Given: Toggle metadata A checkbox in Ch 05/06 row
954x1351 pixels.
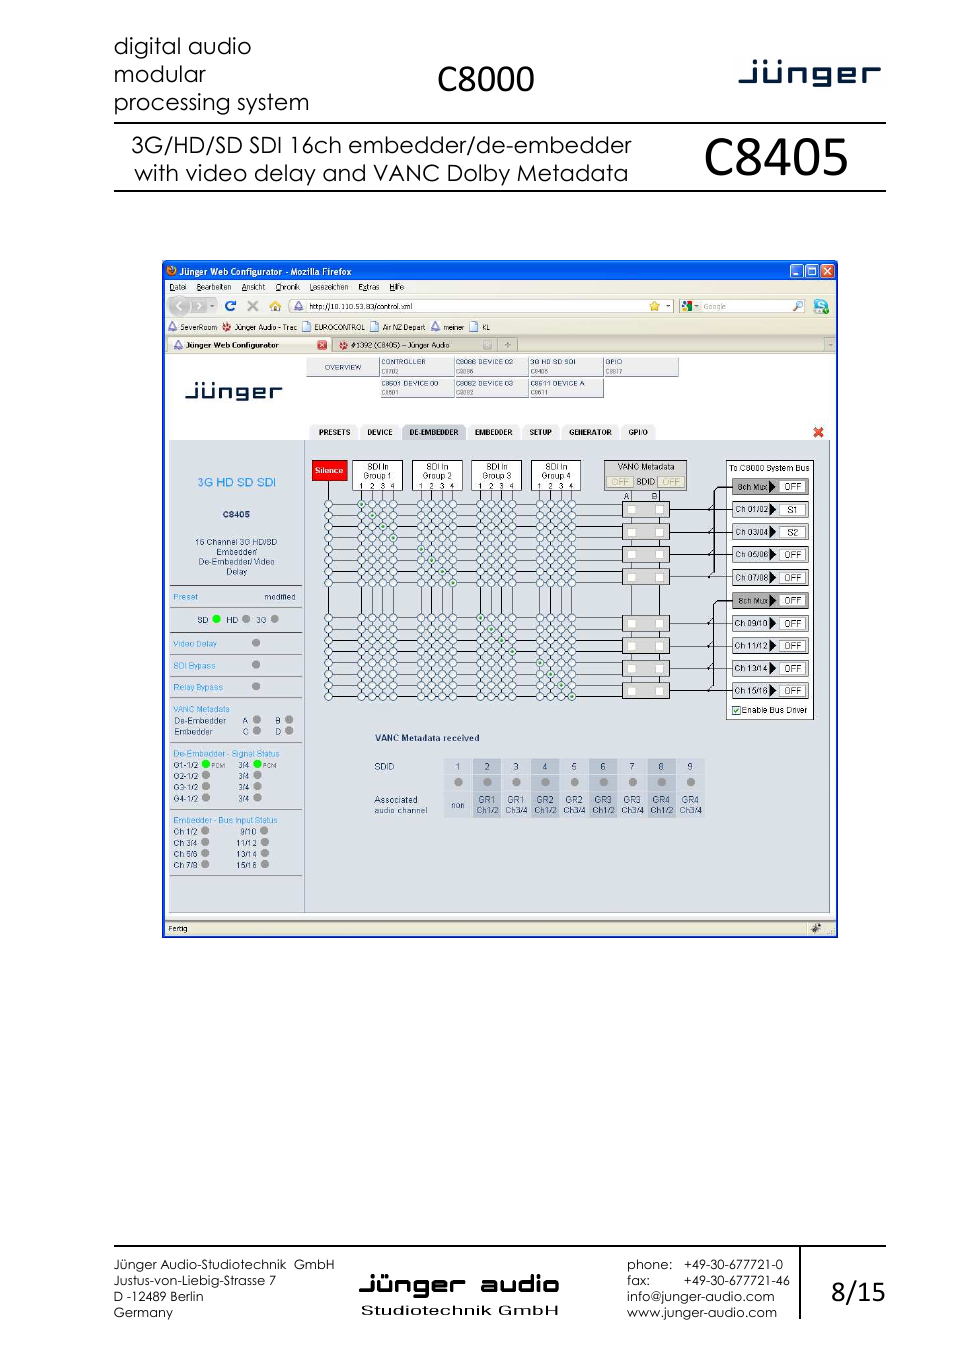Looking at the screenshot, I should (x=631, y=554).
